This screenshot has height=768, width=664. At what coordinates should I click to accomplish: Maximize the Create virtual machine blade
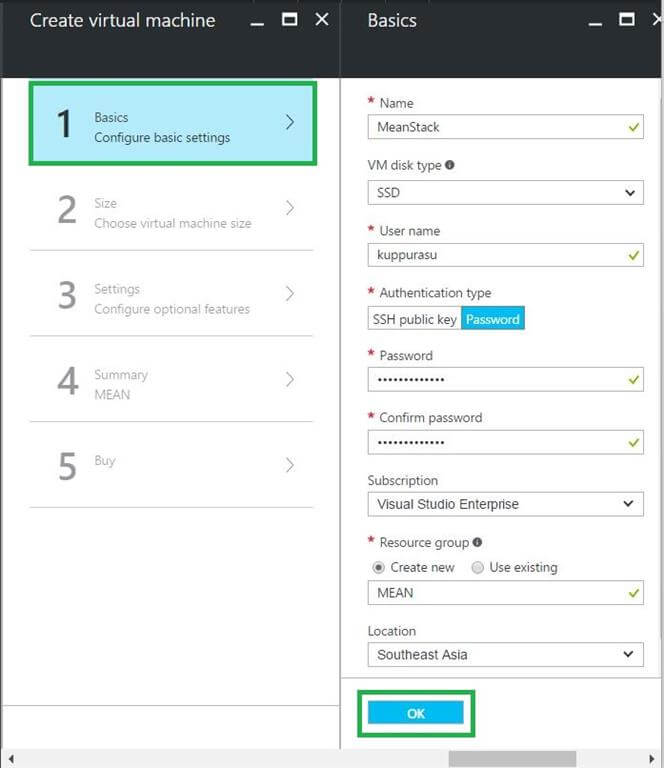290,19
